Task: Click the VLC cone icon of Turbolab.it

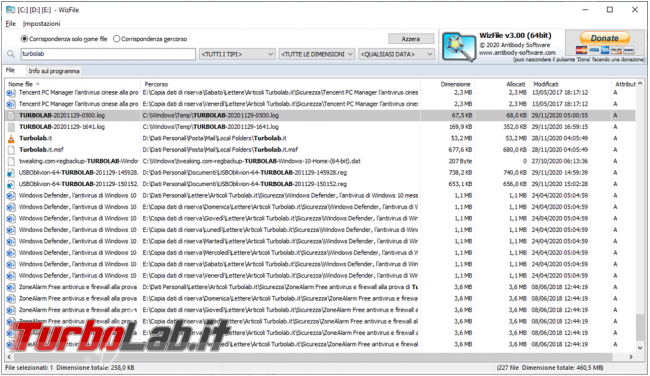Action: [11, 138]
